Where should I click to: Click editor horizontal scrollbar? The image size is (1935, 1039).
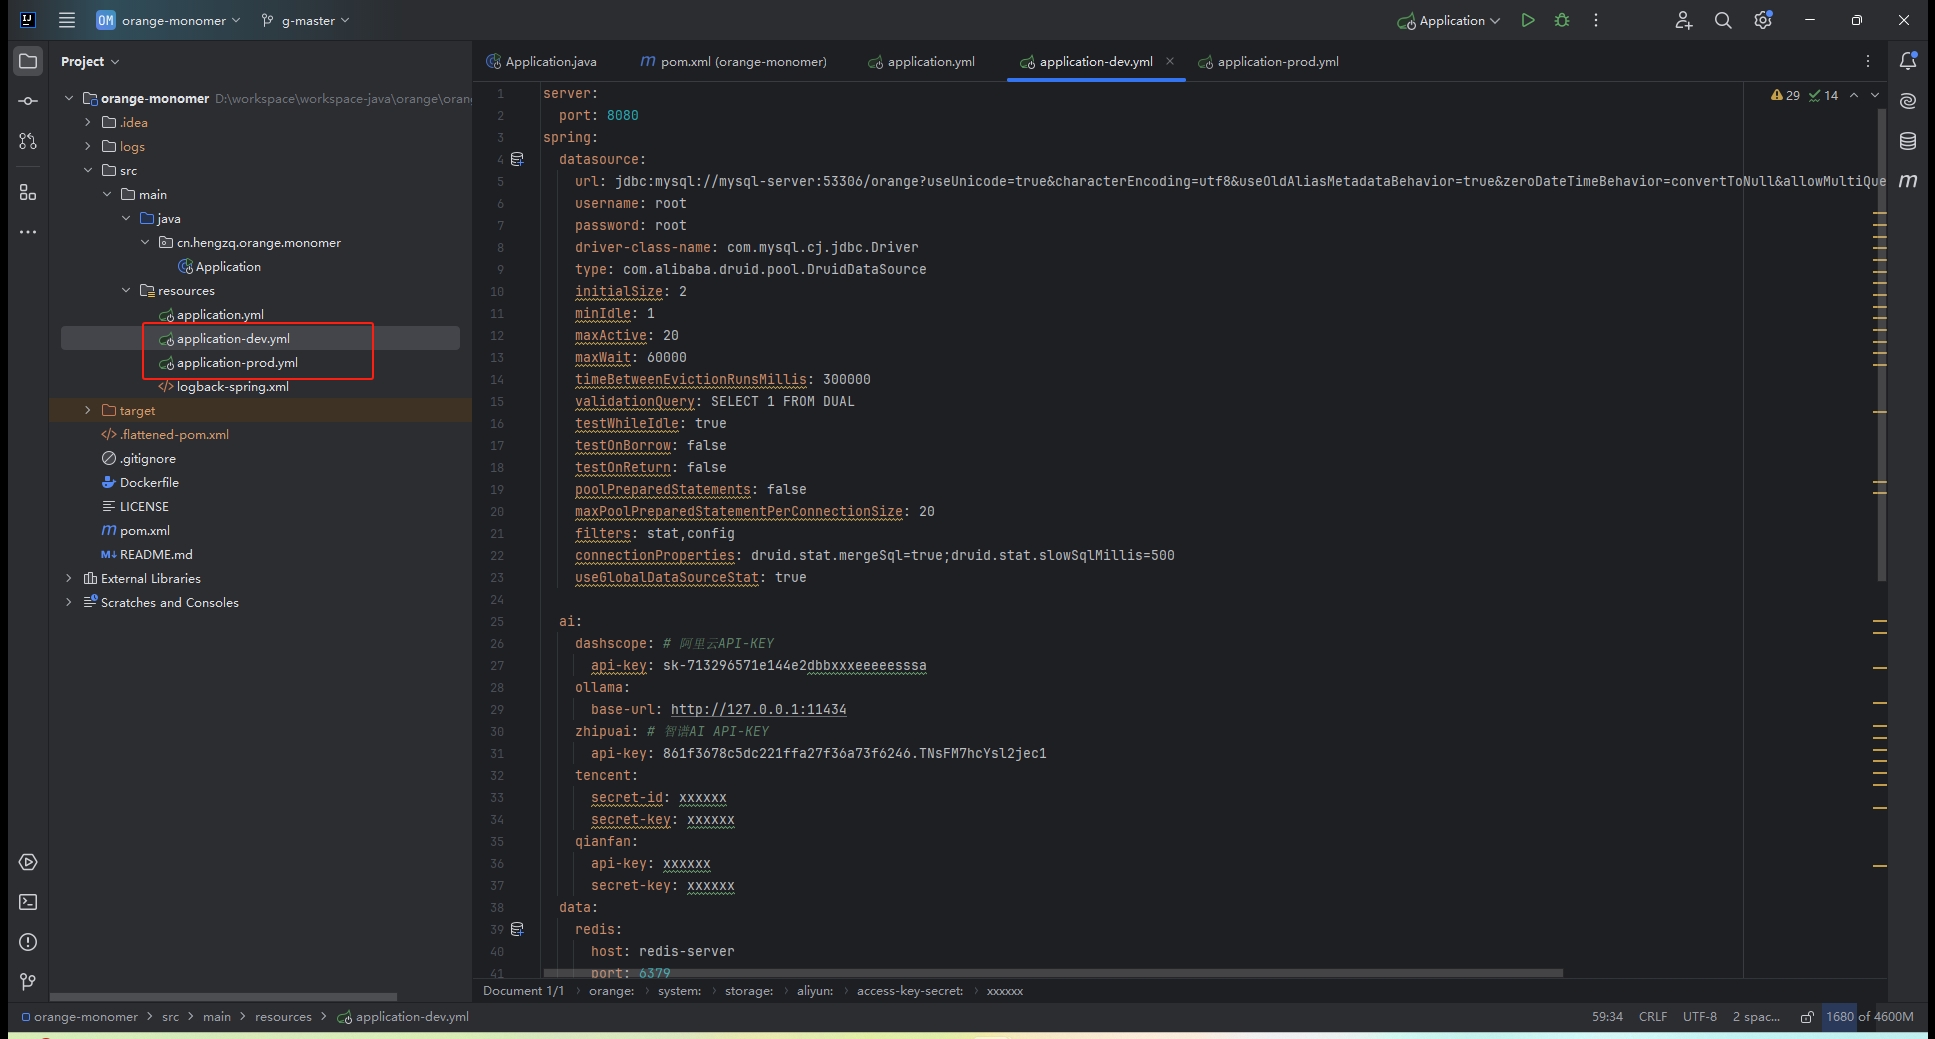pos(1052,973)
